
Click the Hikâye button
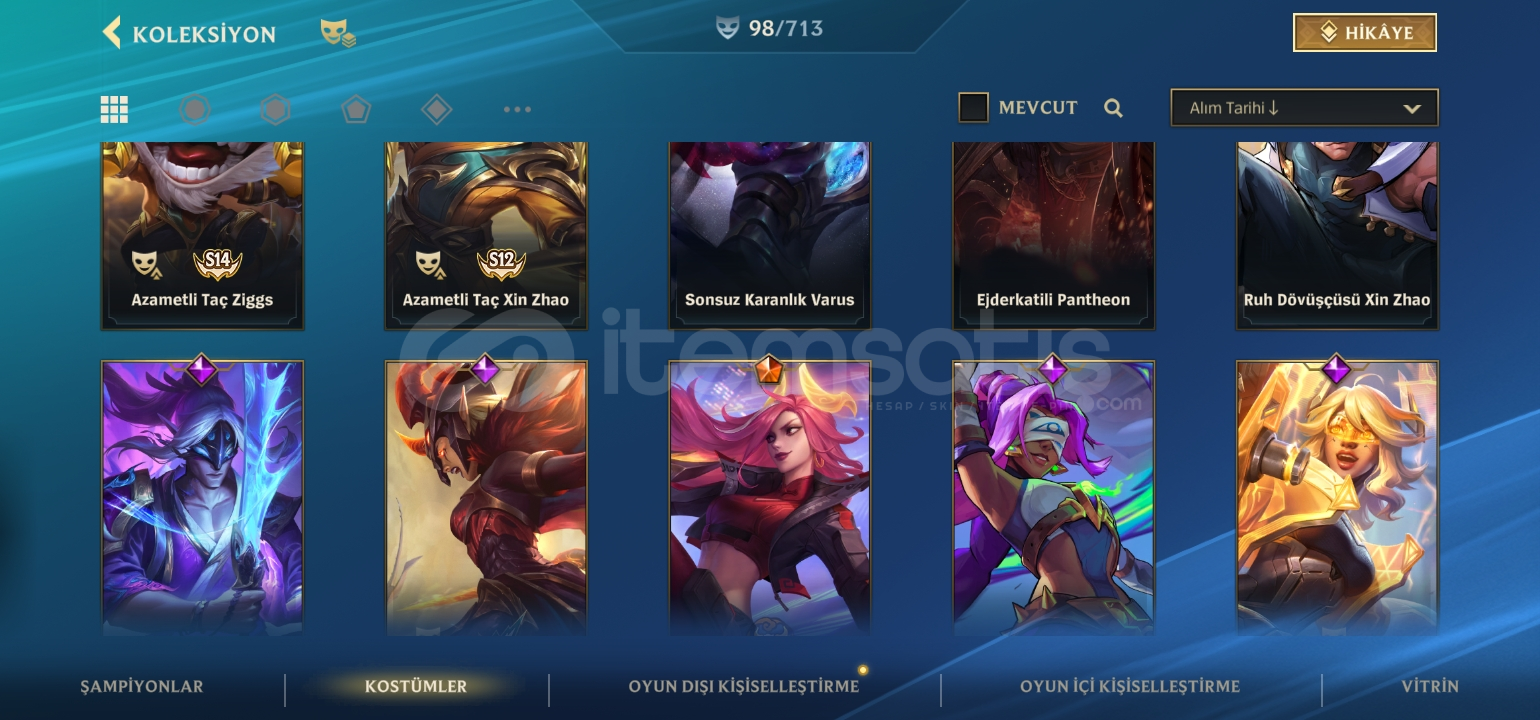pyautogui.click(x=1365, y=32)
